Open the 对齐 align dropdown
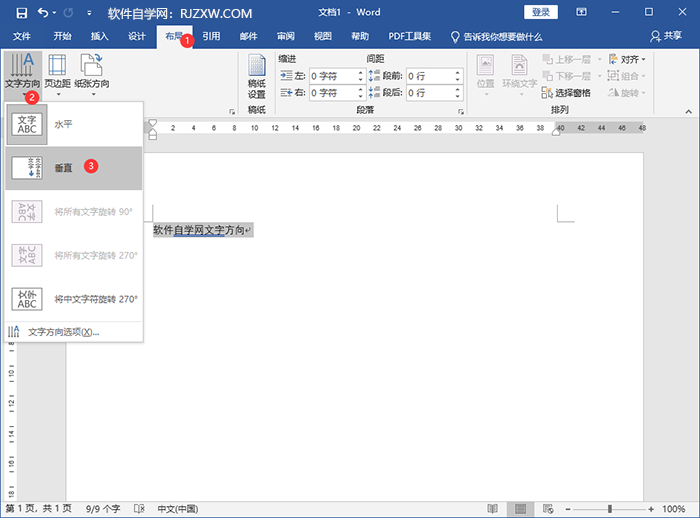 click(x=627, y=59)
